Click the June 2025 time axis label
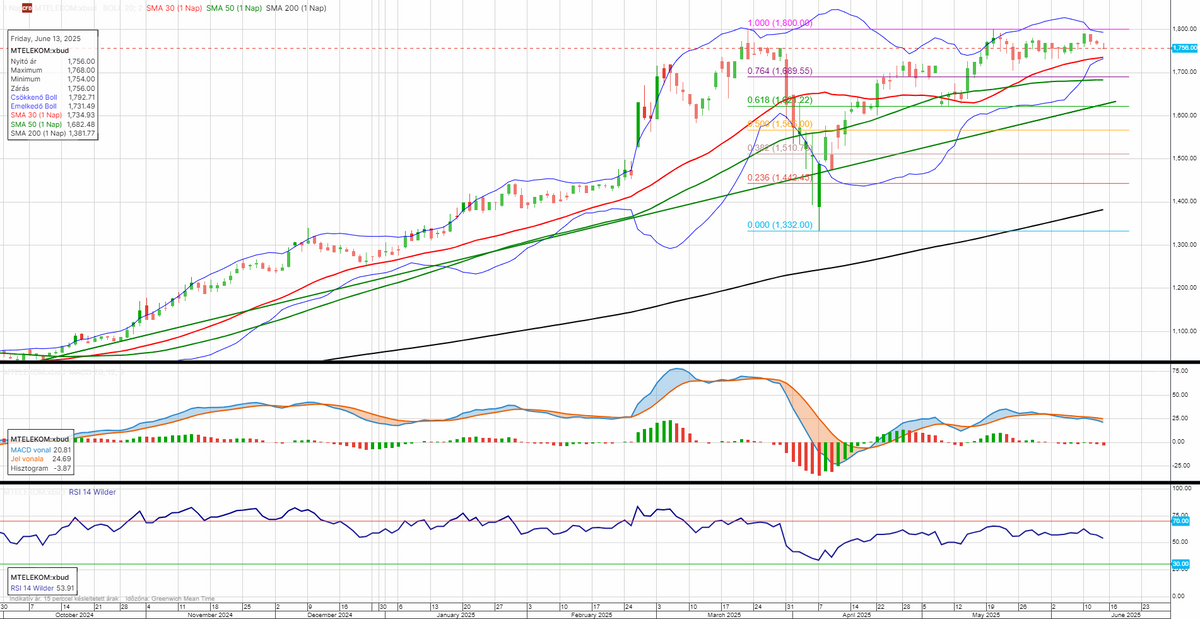This screenshot has height=619, width=1200. coord(1128,615)
